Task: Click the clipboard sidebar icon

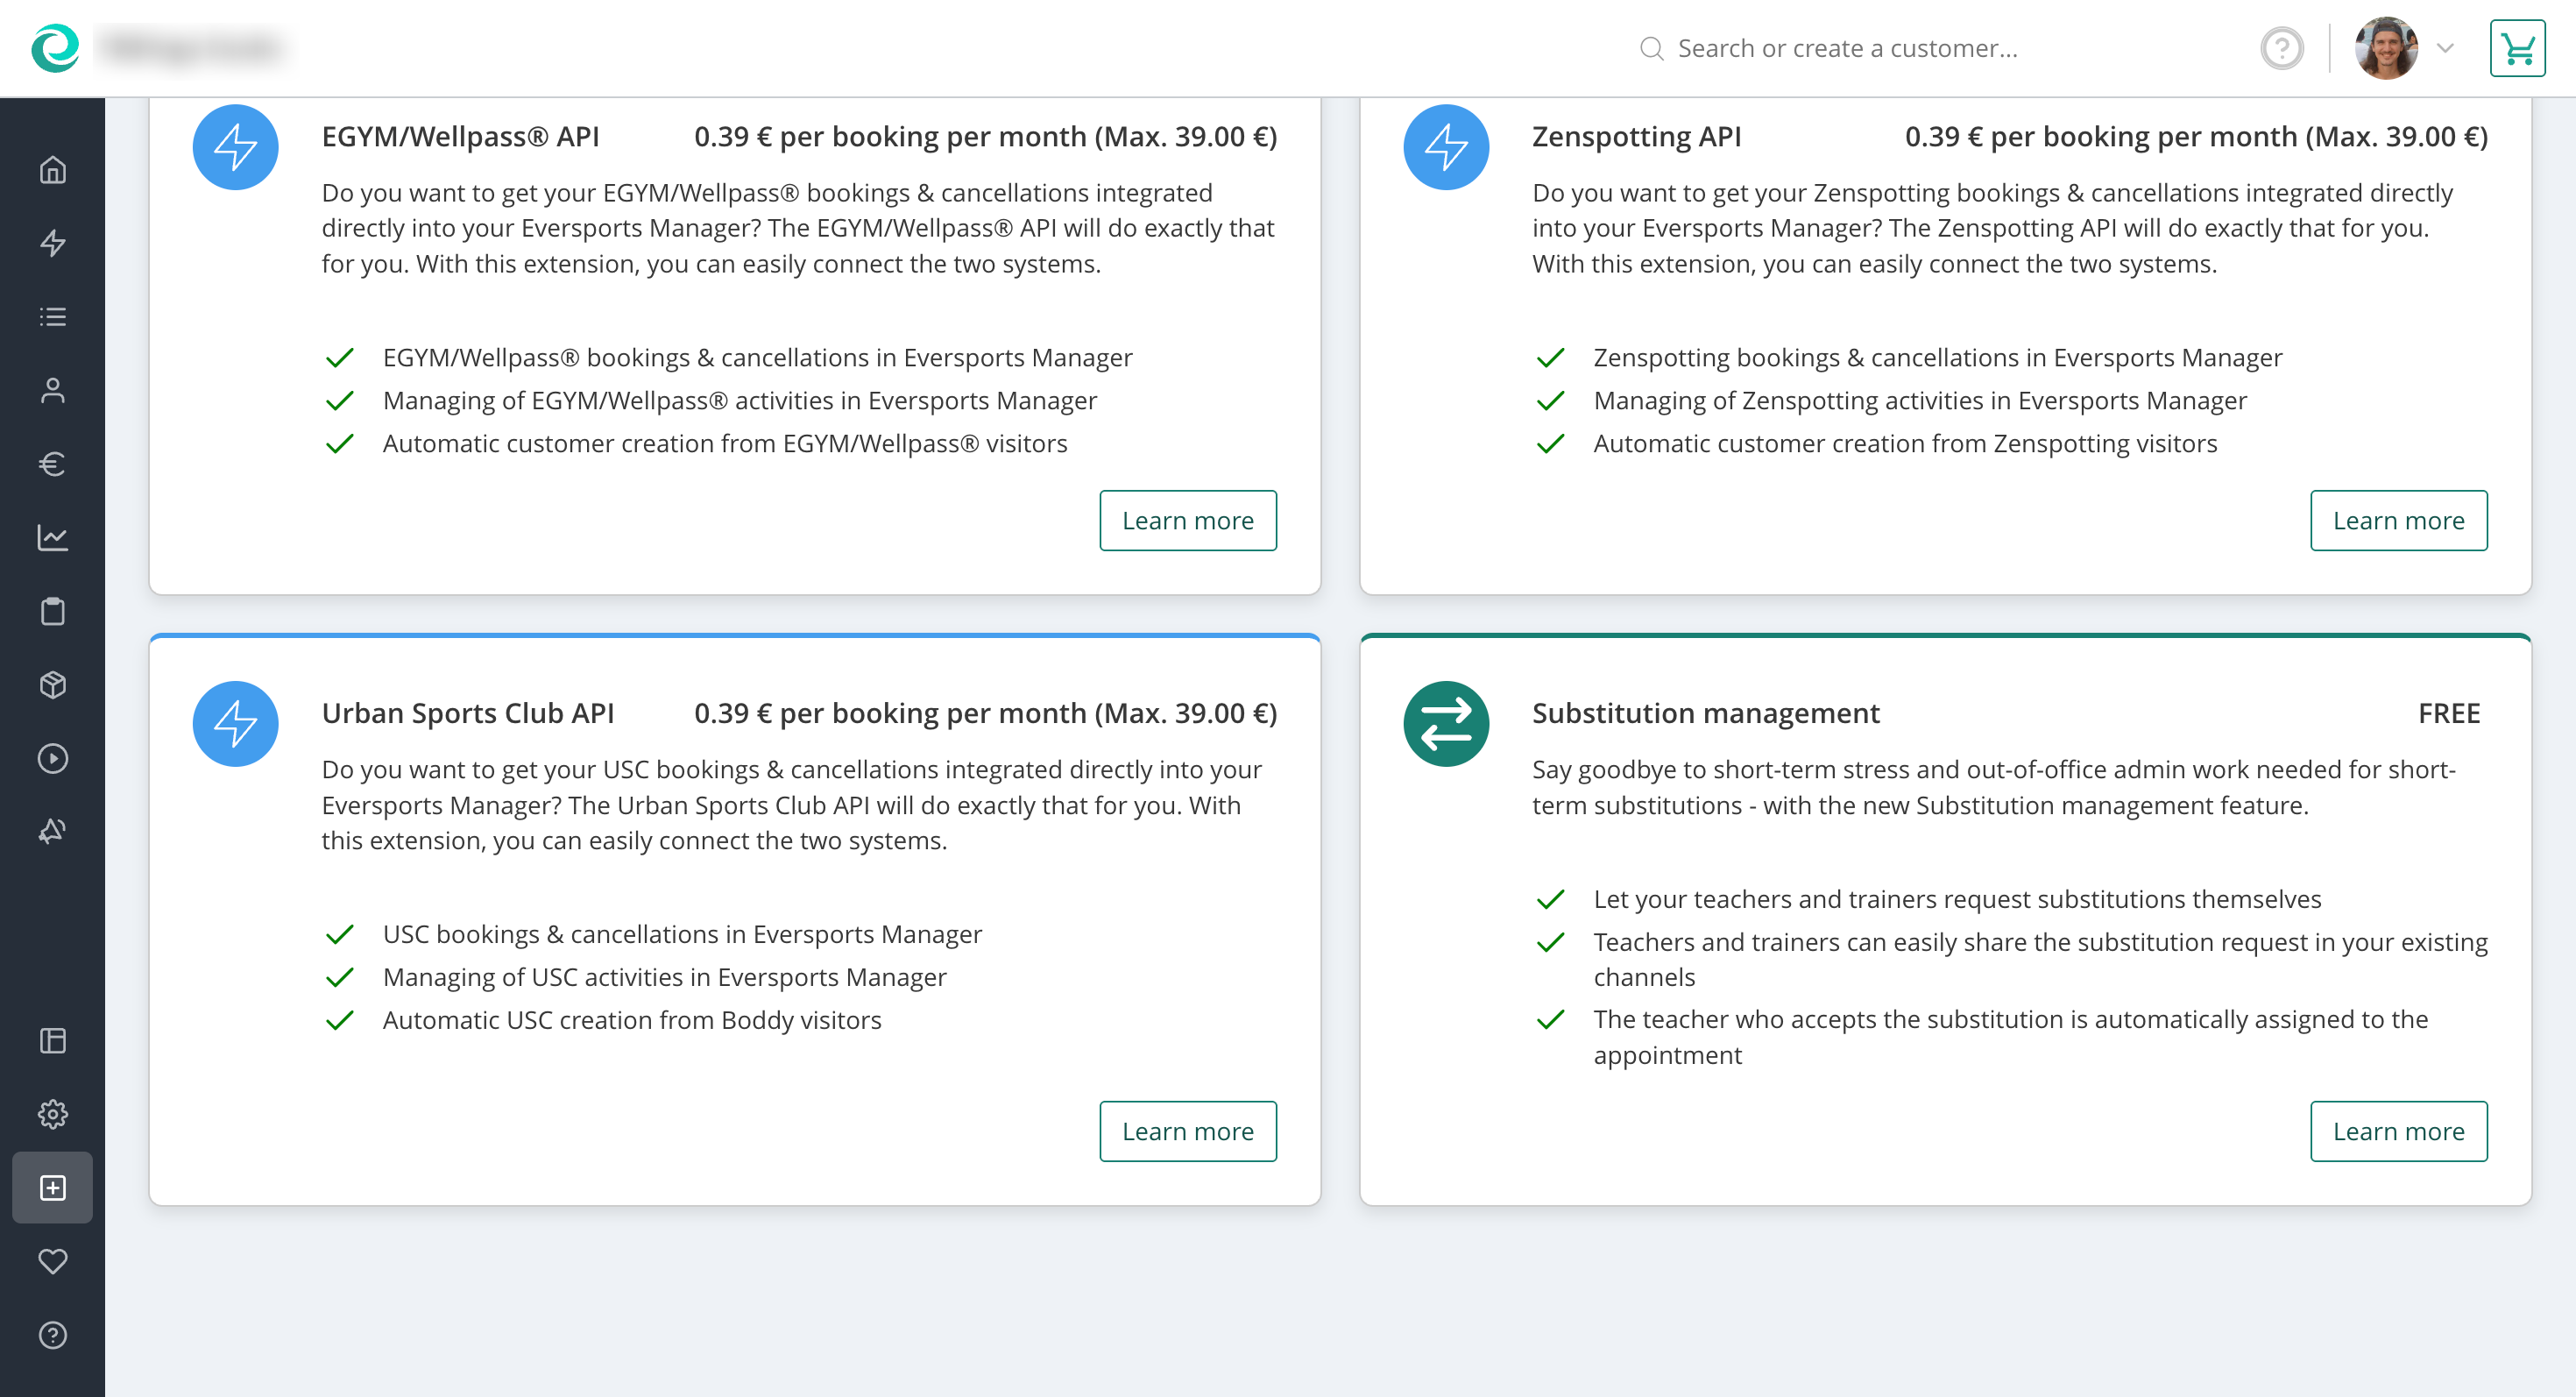Action: (52, 611)
